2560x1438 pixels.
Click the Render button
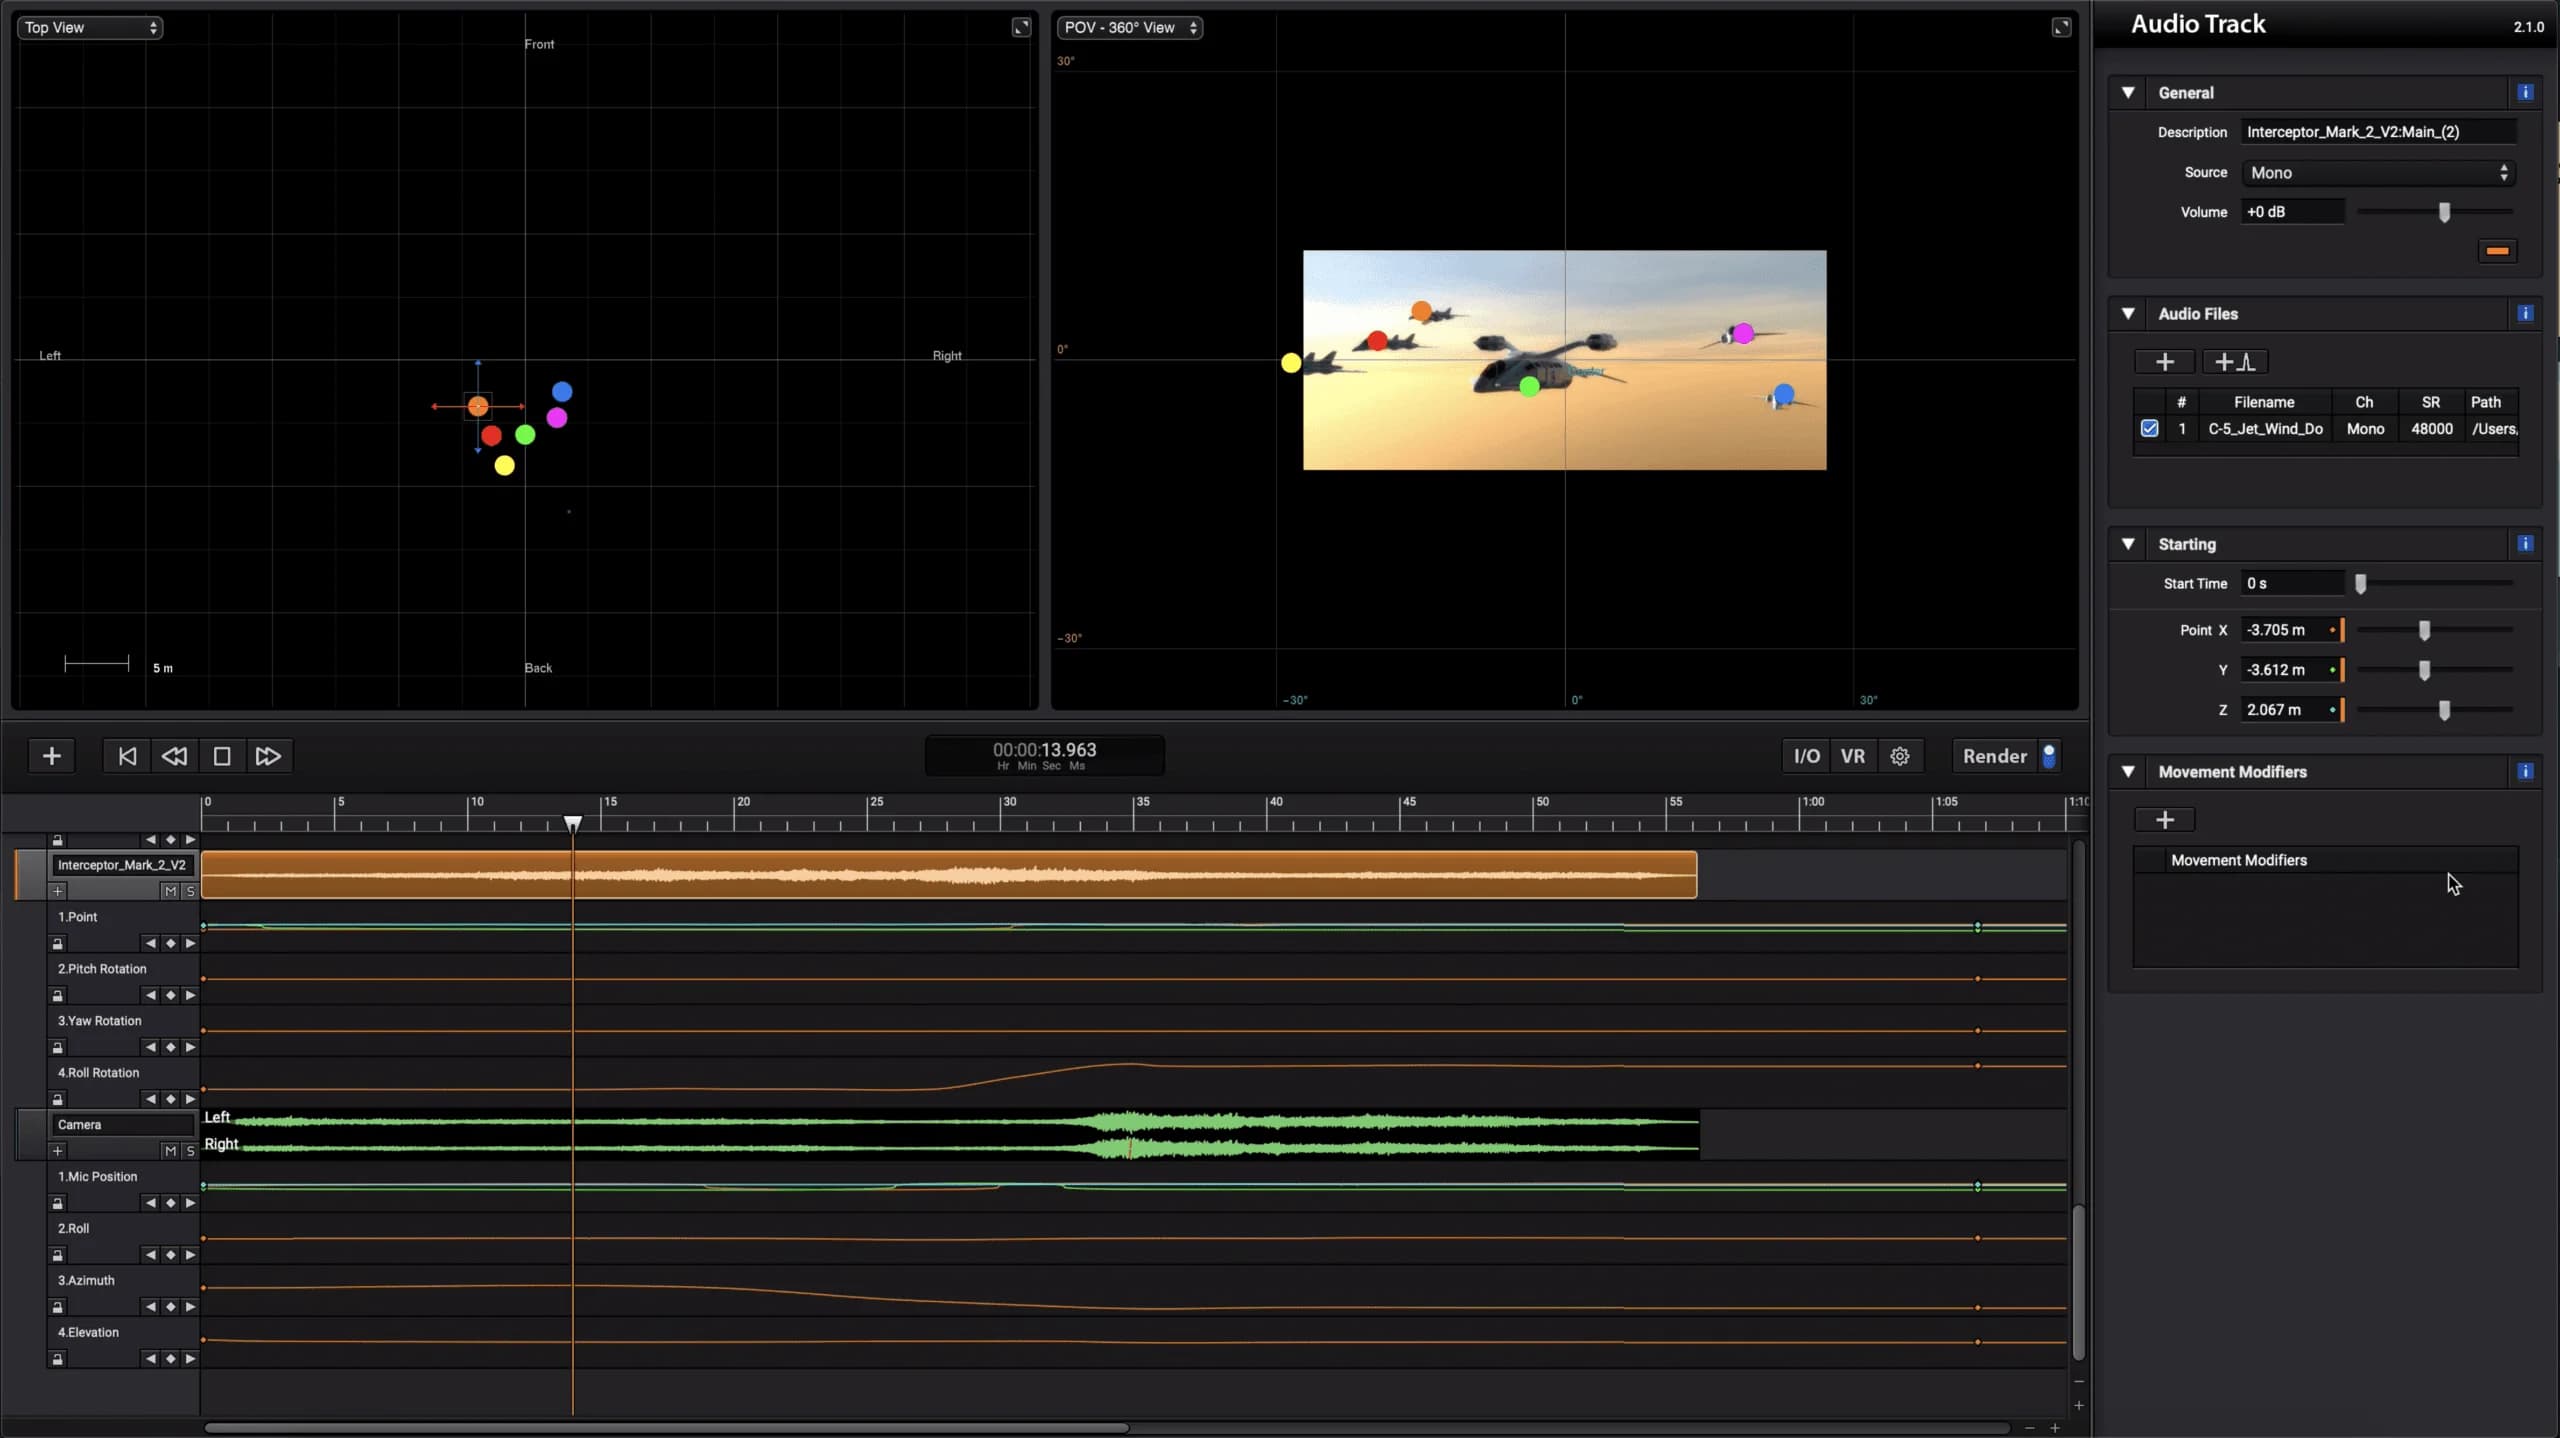click(1995, 756)
